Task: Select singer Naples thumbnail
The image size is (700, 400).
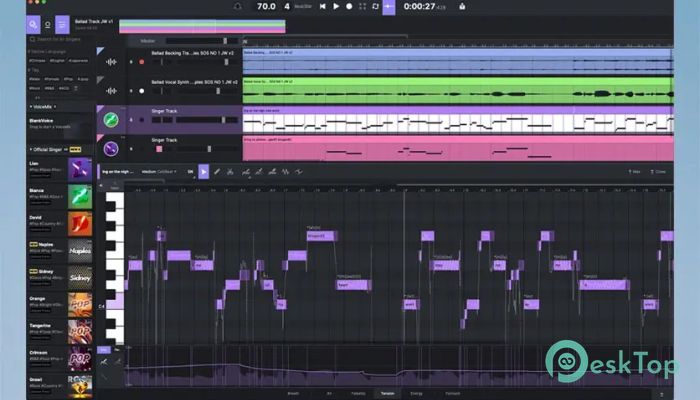Action: [x=80, y=250]
